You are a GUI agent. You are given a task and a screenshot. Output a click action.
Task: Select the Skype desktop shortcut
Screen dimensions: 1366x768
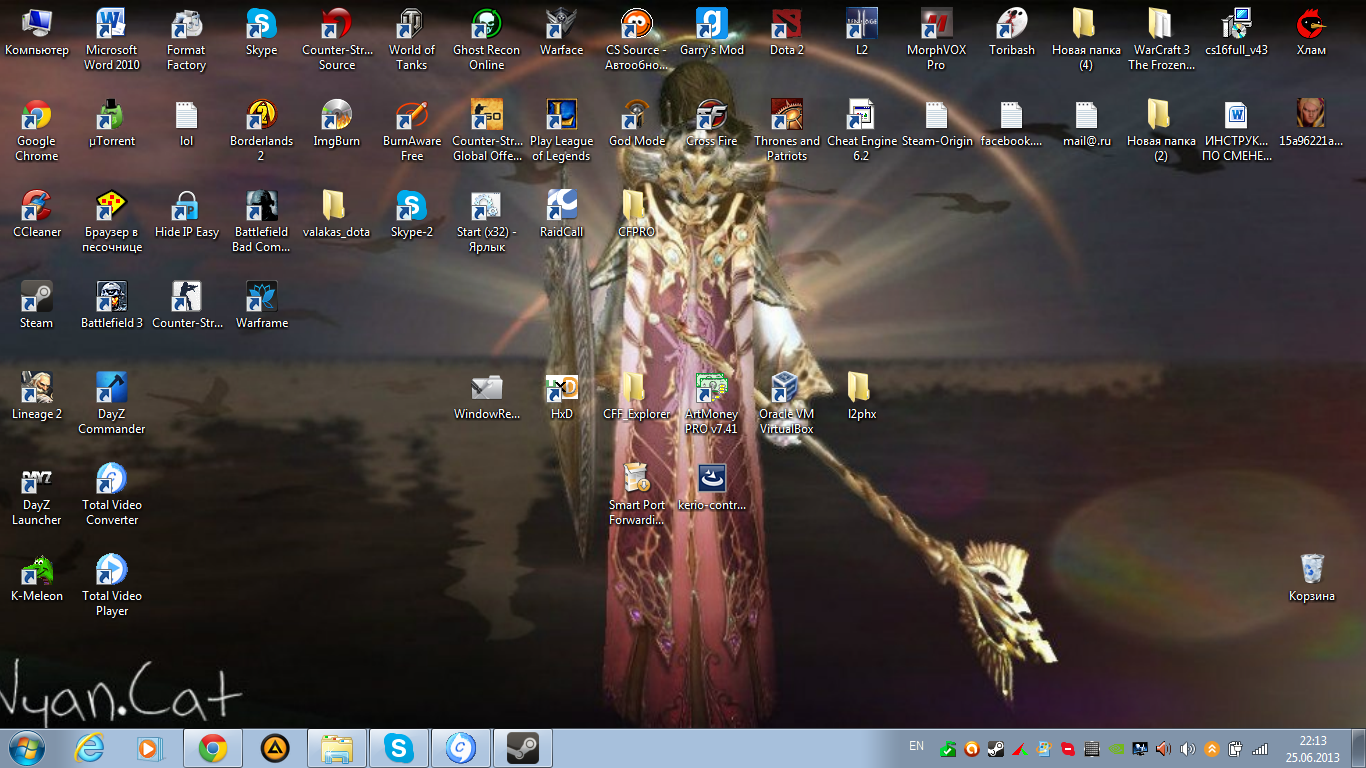pyautogui.click(x=261, y=31)
